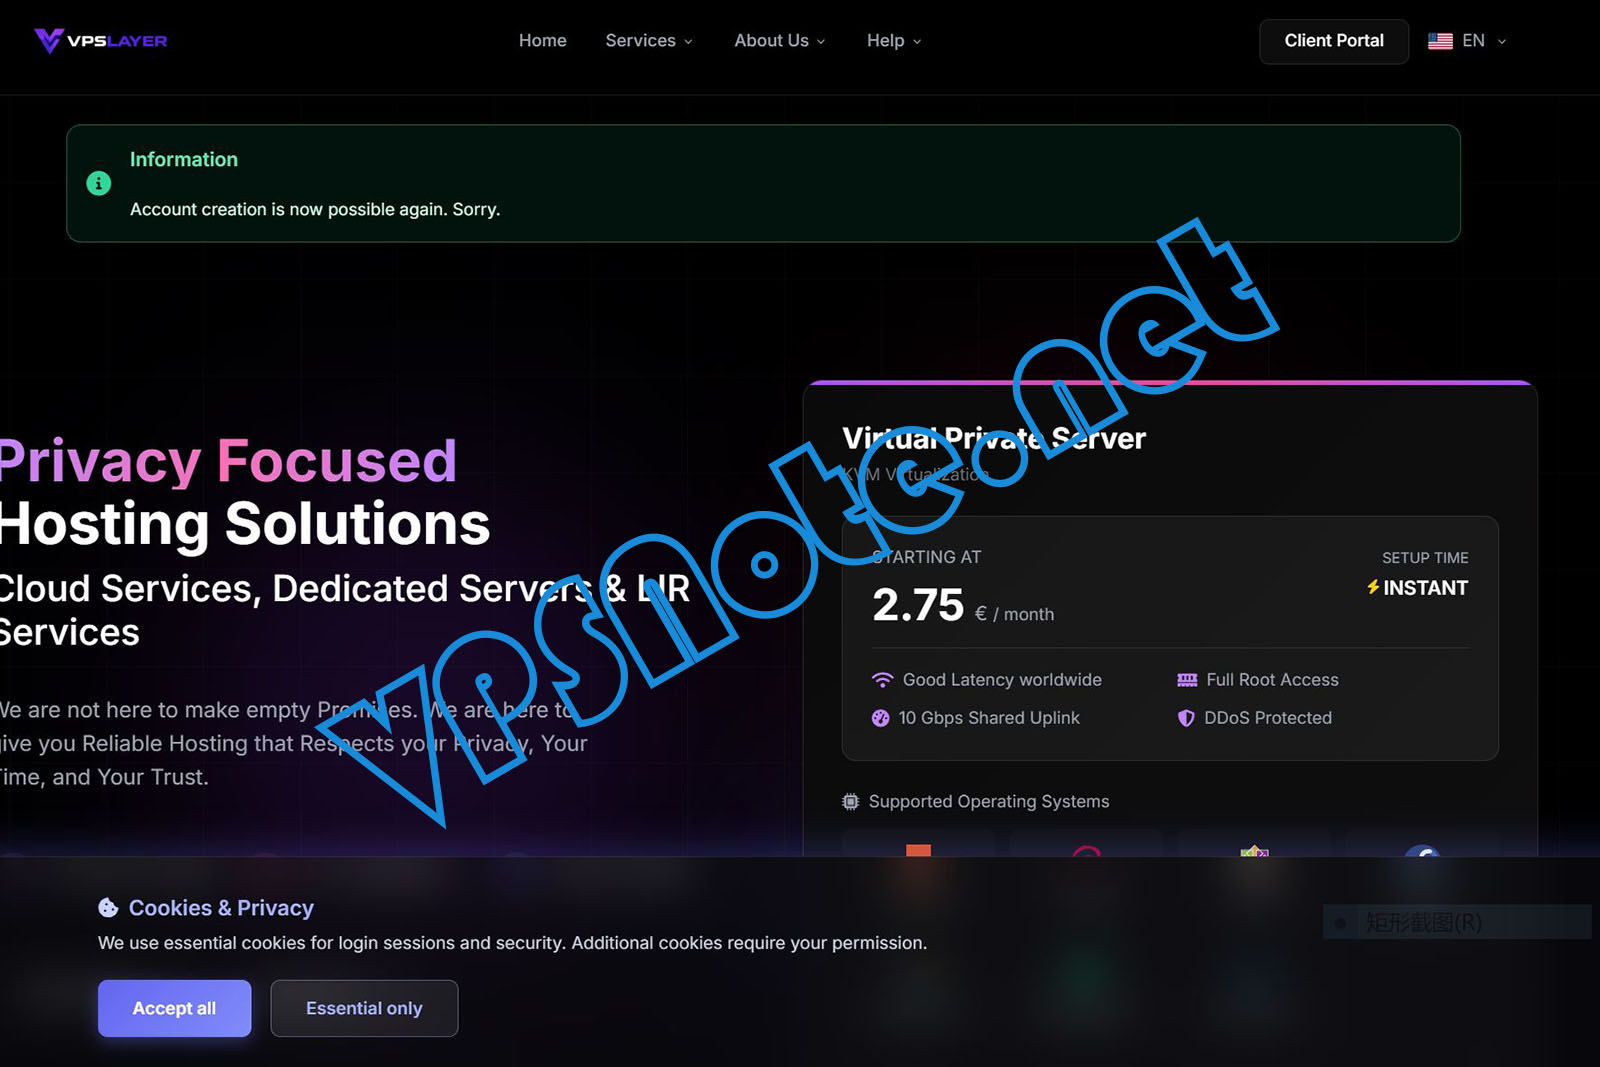This screenshot has height=1067, width=1600.
Task: Click the '€ / month' price unit
Action: tap(1014, 614)
